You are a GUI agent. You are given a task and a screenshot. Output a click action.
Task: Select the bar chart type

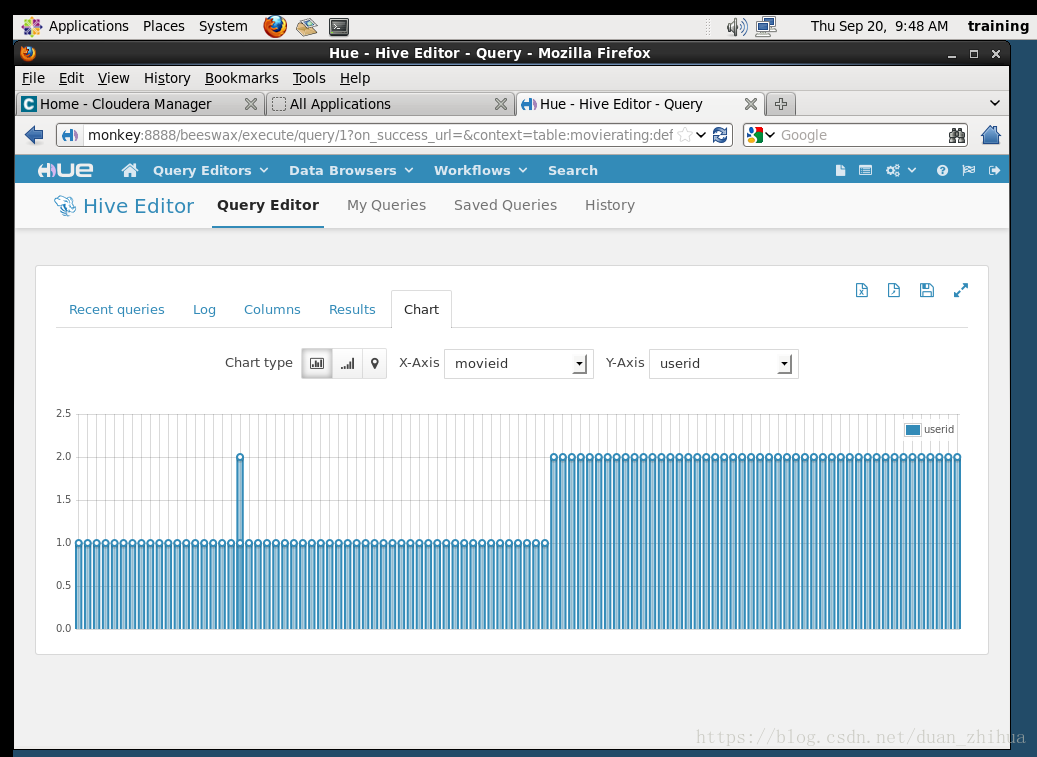pyautogui.click(x=317, y=364)
